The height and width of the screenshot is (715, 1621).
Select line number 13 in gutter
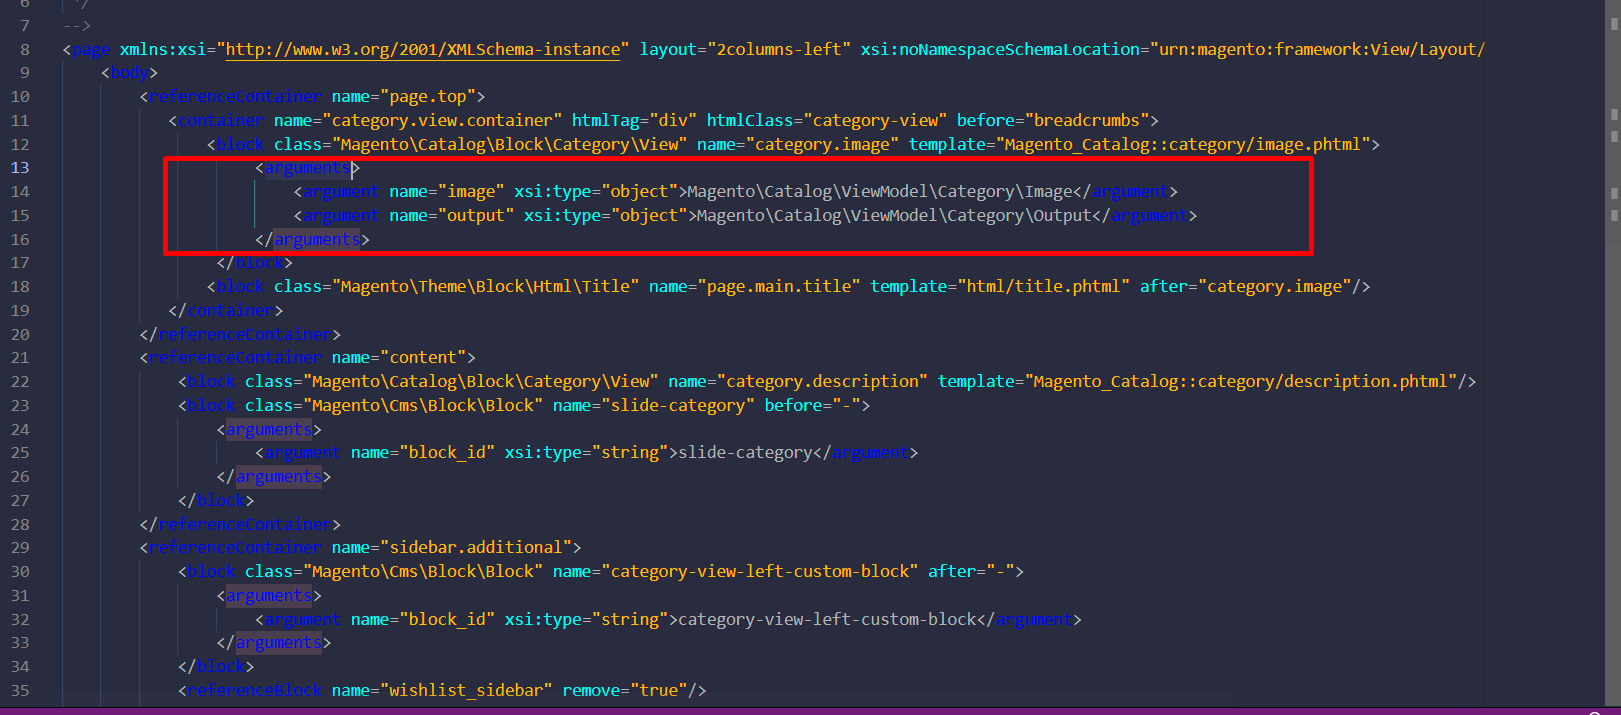(20, 168)
